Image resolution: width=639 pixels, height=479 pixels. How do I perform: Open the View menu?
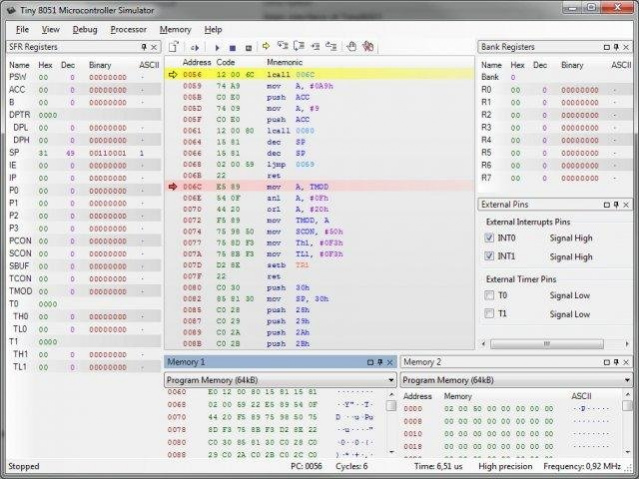coord(51,29)
